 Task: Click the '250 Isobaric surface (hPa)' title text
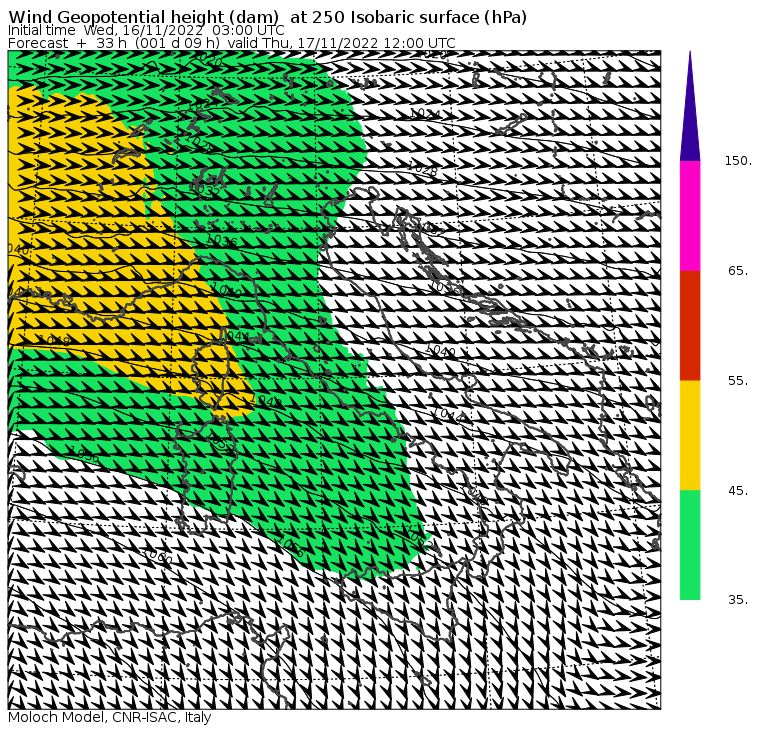pyautogui.click(x=419, y=17)
